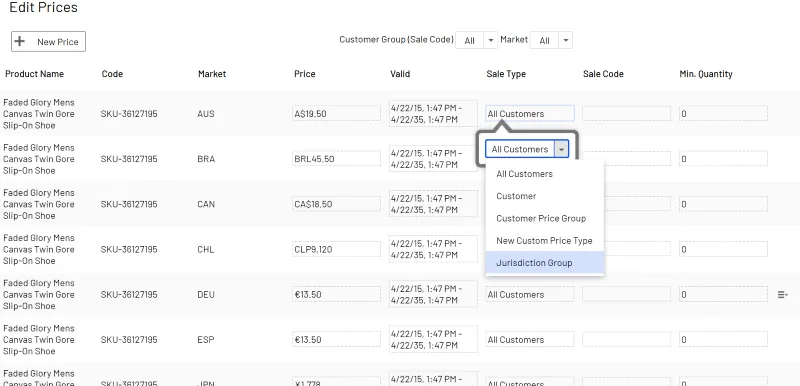This screenshot has width=800, height=386.
Task: Click the Sale Type field in ESP row
Action: click(x=530, y=340)
